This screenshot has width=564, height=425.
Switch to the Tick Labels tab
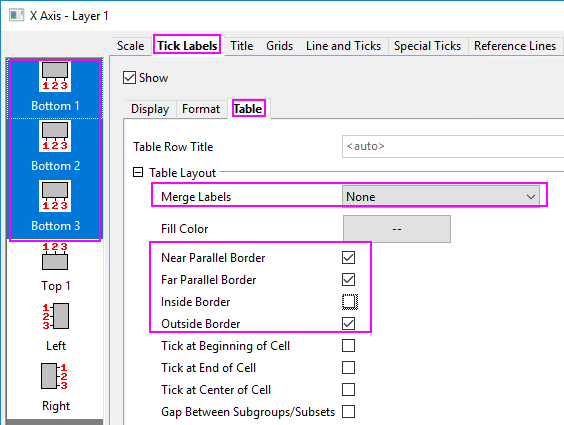click(187, 46)
